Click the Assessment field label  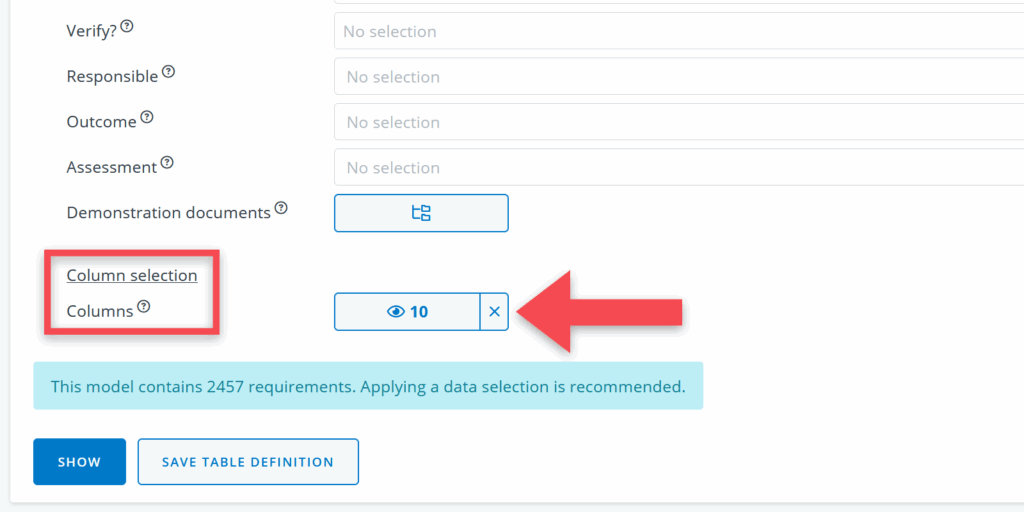click(x=112, y=168)
